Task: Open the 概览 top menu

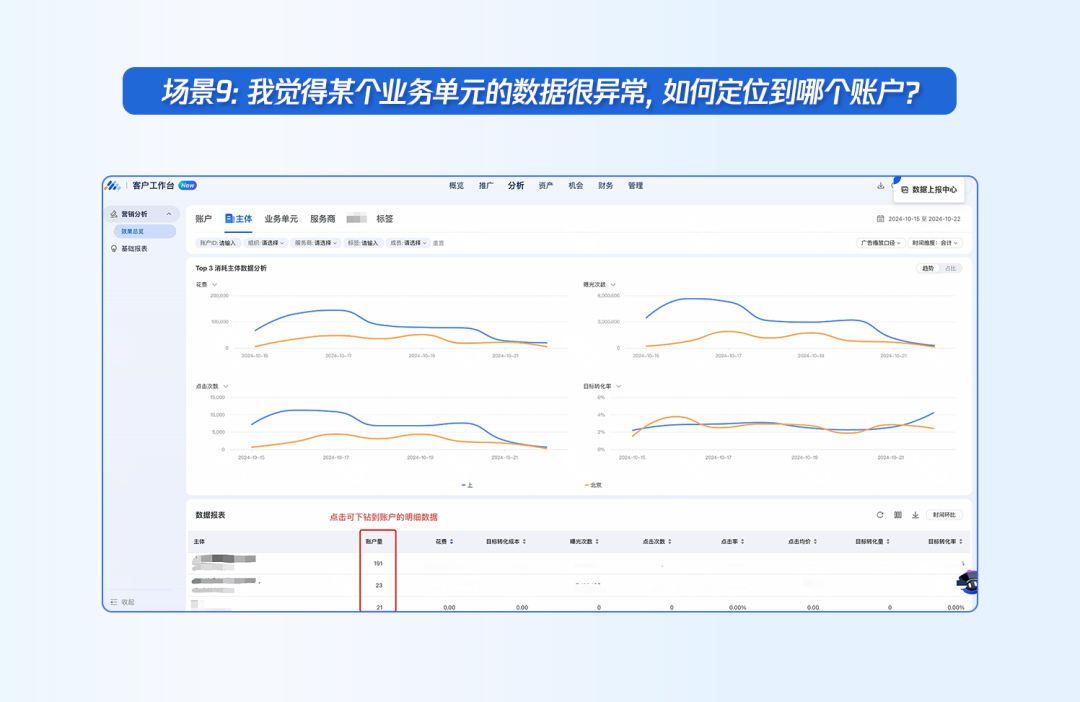Action: pos(456,186)
